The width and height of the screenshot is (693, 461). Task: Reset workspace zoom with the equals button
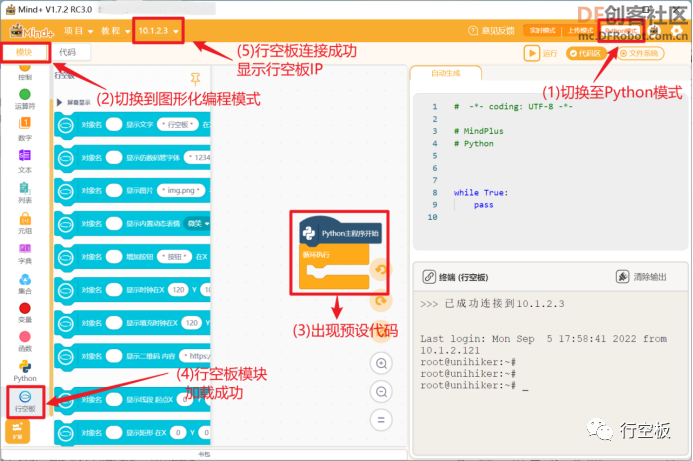pos(381,420)
